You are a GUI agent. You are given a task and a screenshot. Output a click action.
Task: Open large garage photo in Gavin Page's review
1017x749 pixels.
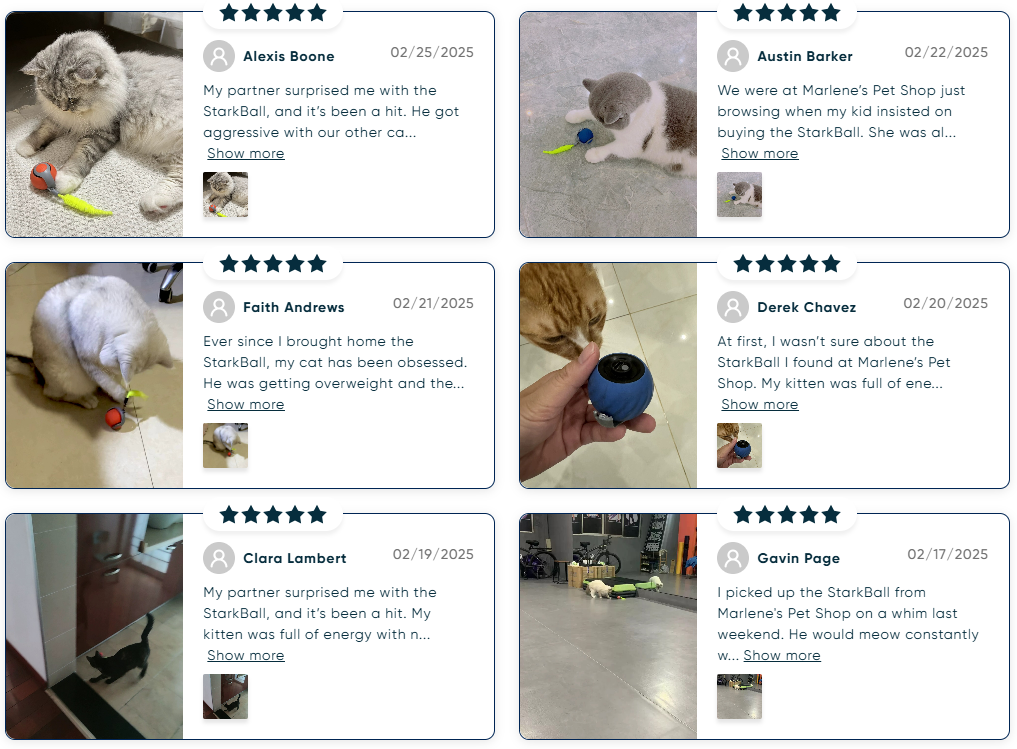608,626
